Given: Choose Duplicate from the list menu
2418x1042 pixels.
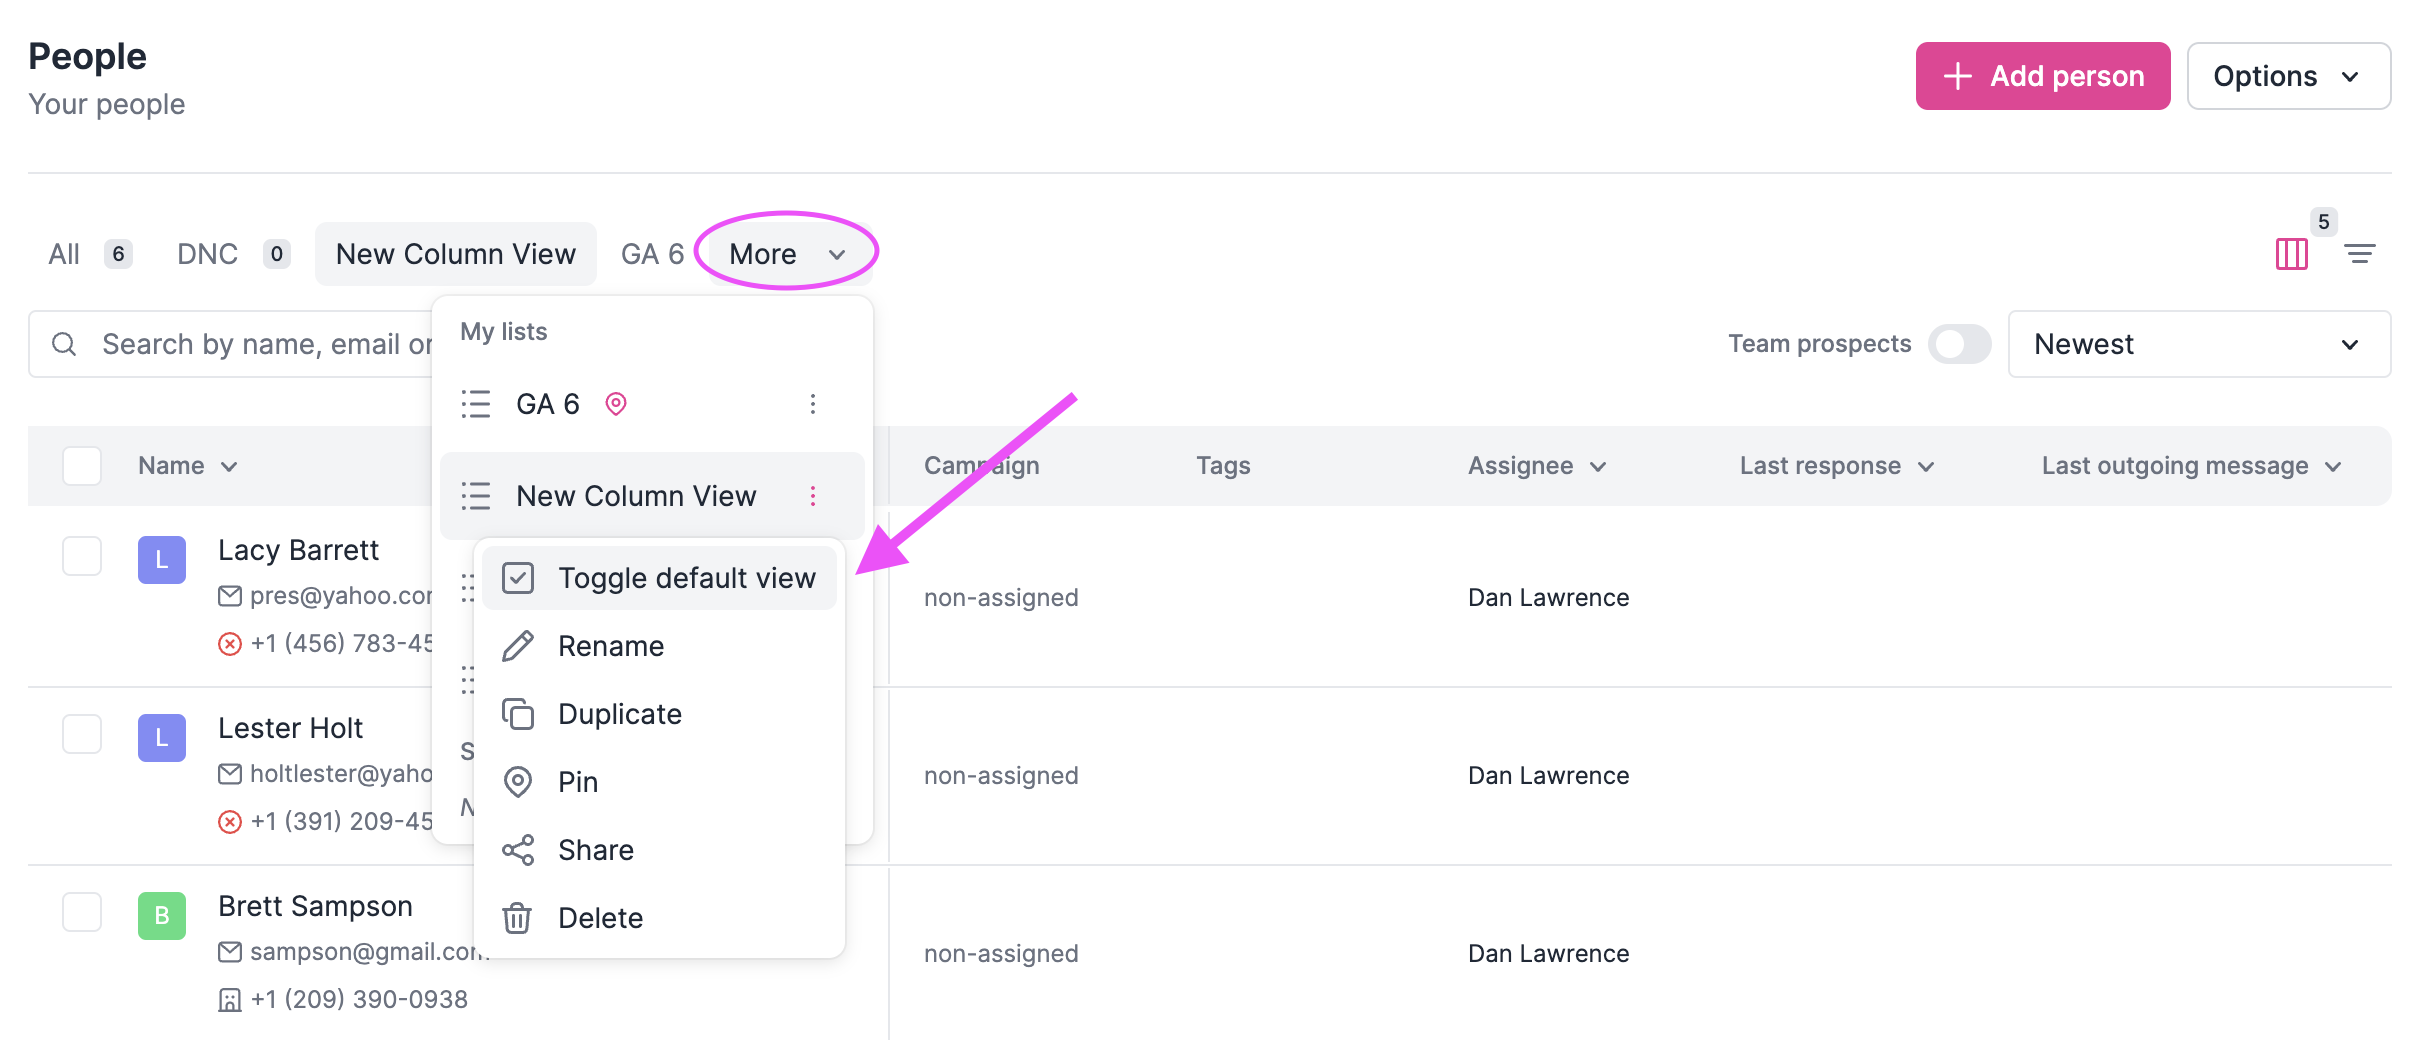Looking at the screenshot, I should [x=619, y=713].
